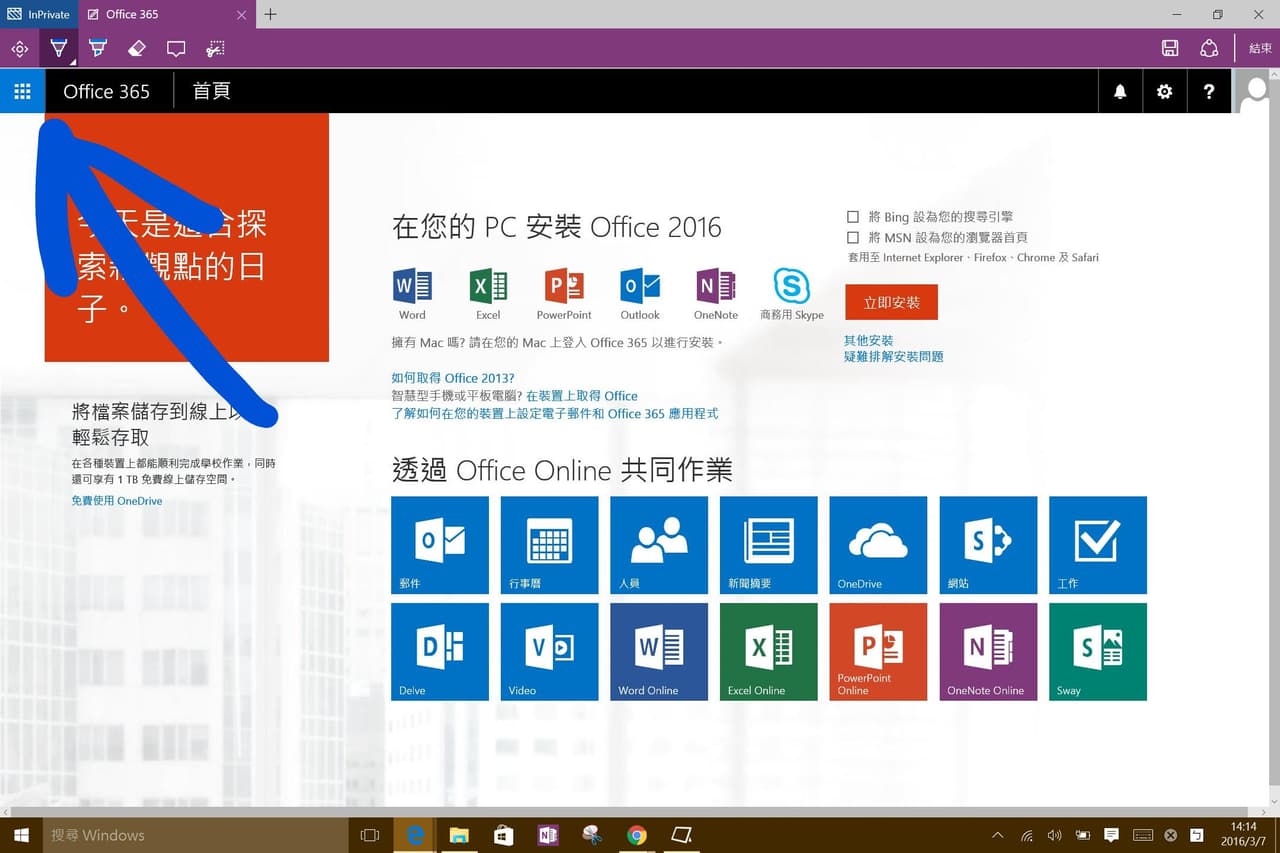This screenshot has height=853, width=1280.
Task: Save the web note with the disk icon
Action: [x=1170, y=48]
